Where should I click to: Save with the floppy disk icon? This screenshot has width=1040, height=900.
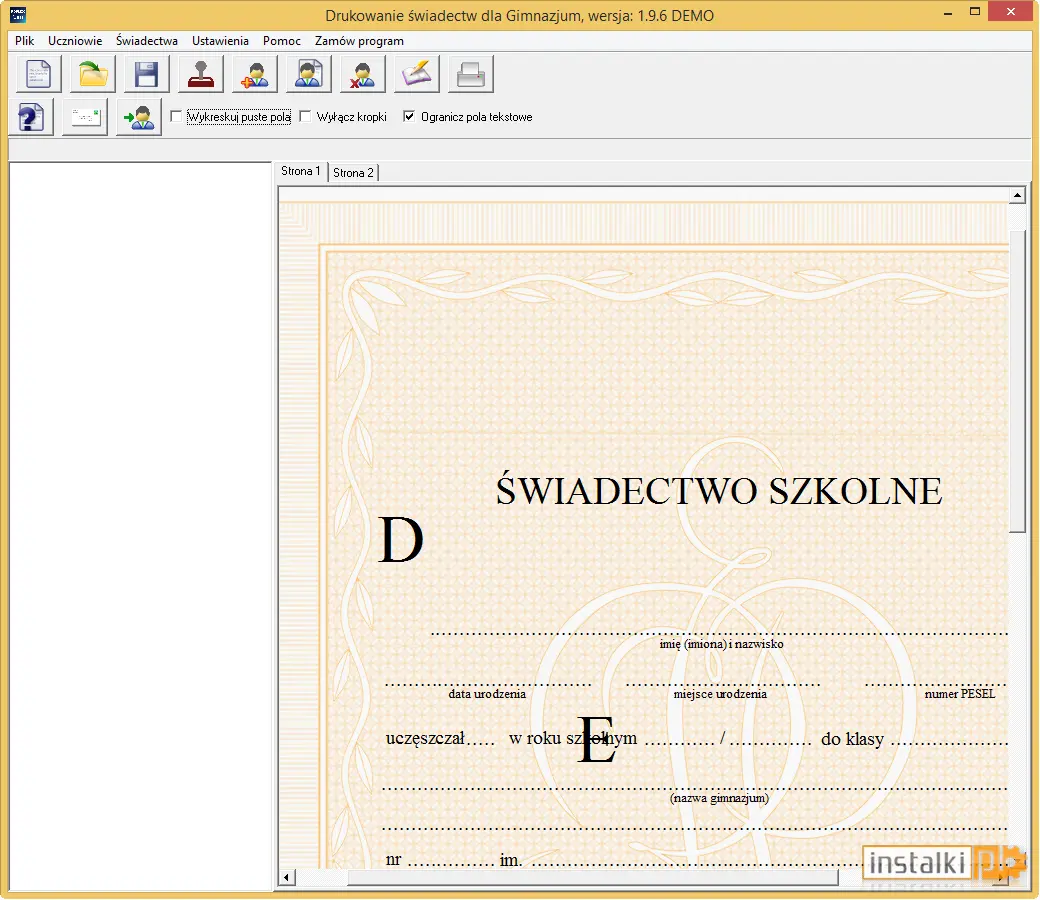click(147, 74)
